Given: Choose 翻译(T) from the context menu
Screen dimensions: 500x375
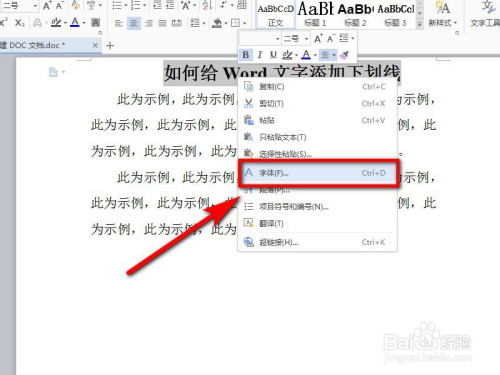Looking at the screenshot, I should click(317, 223).
